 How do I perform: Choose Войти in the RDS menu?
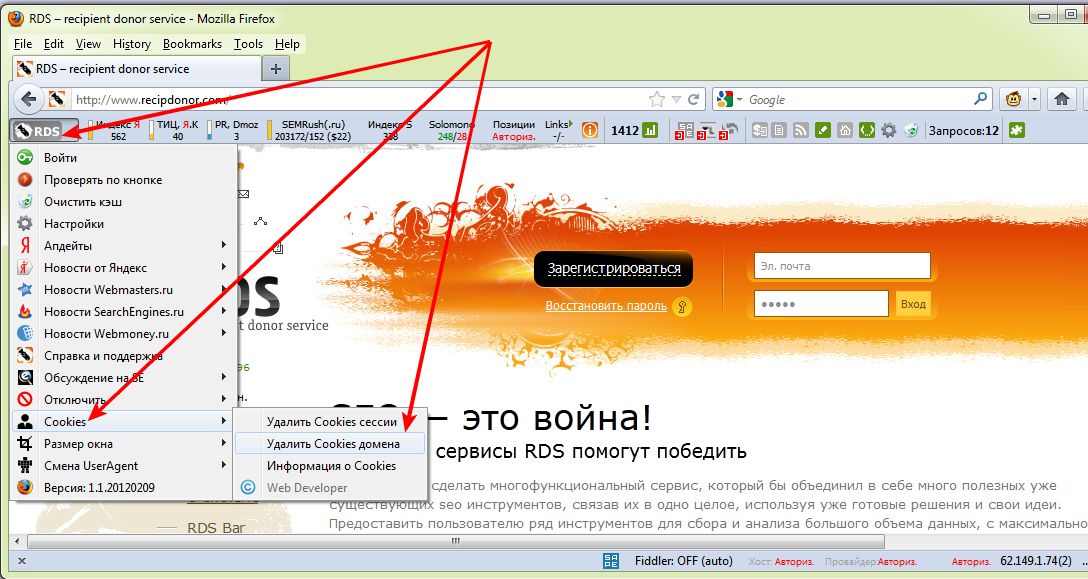point(124,158)
